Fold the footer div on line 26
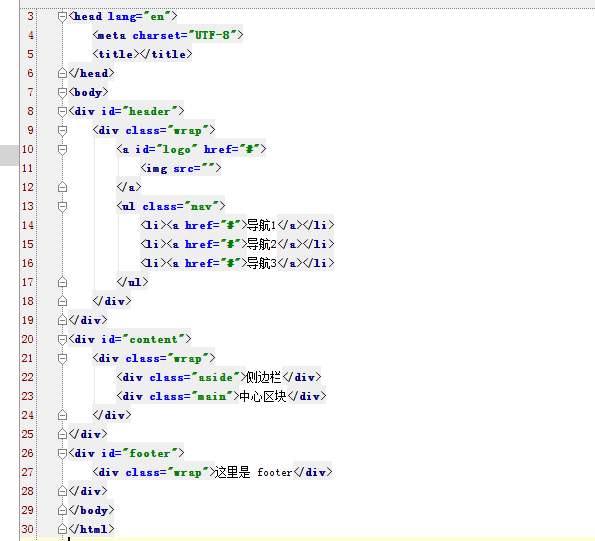 click(x=63, y=453)
